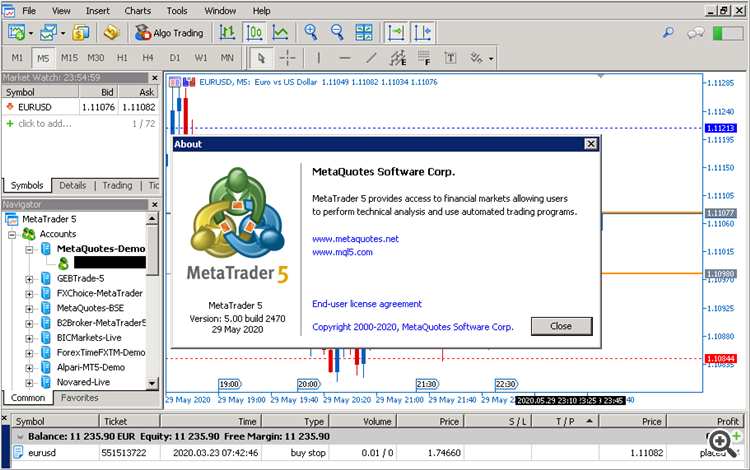
Task: Open the Tools menu
Action: click(x=177, y=11)
